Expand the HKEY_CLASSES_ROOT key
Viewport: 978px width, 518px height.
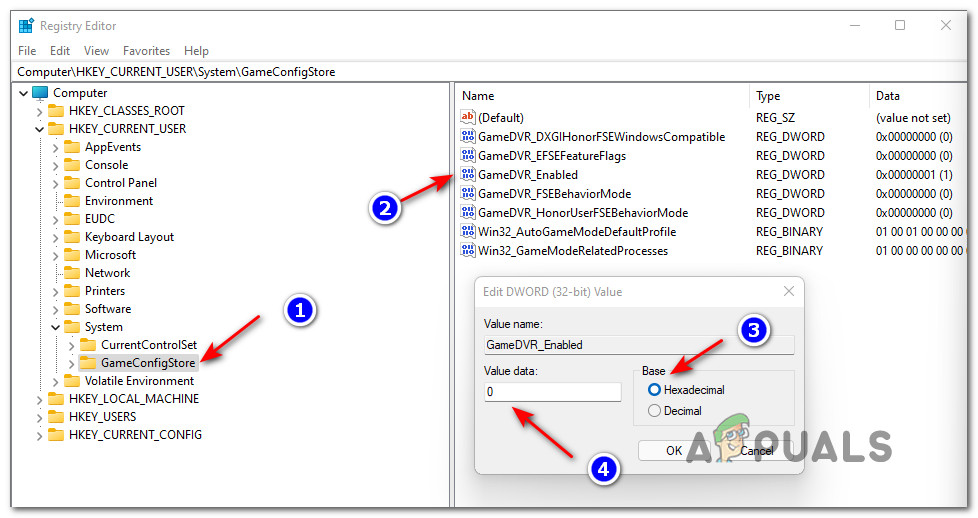[39, 112]
